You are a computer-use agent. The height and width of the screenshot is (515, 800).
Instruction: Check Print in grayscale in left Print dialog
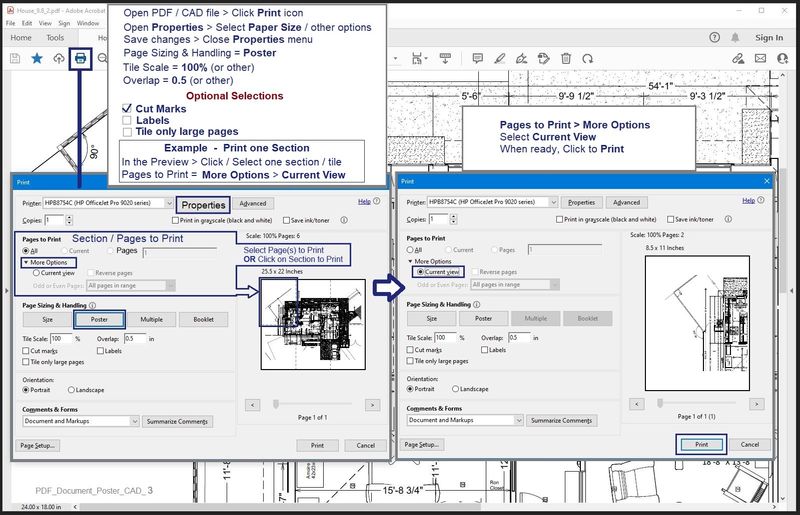[x=176, y=220]
